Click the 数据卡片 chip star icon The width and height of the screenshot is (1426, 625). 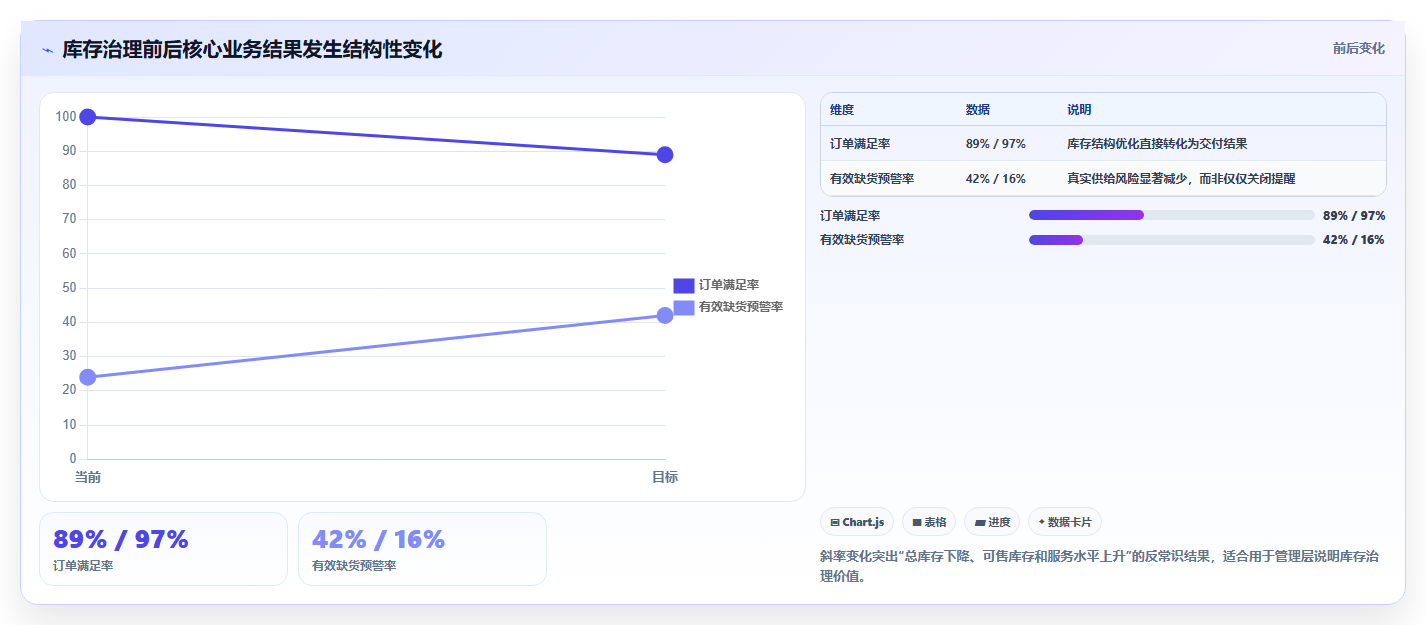point(1042,522)
